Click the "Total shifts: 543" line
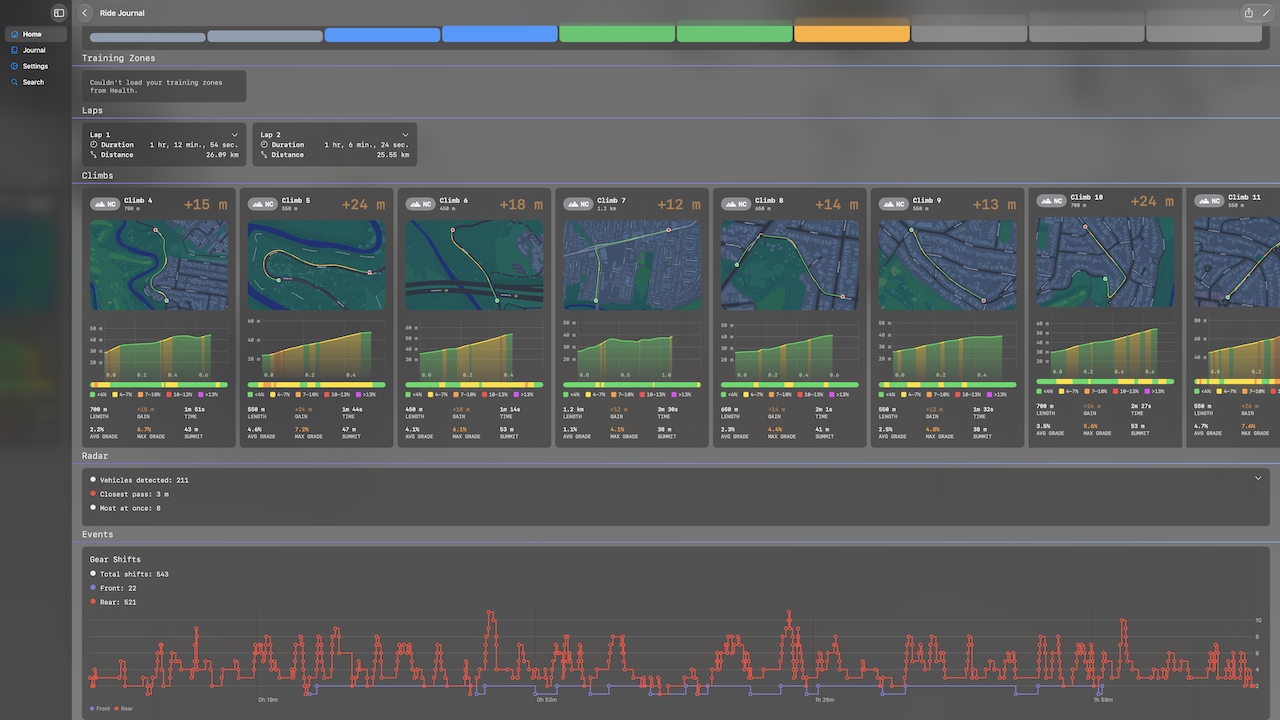Screen dimensions: 1280x720 click(x=129, y=574)
